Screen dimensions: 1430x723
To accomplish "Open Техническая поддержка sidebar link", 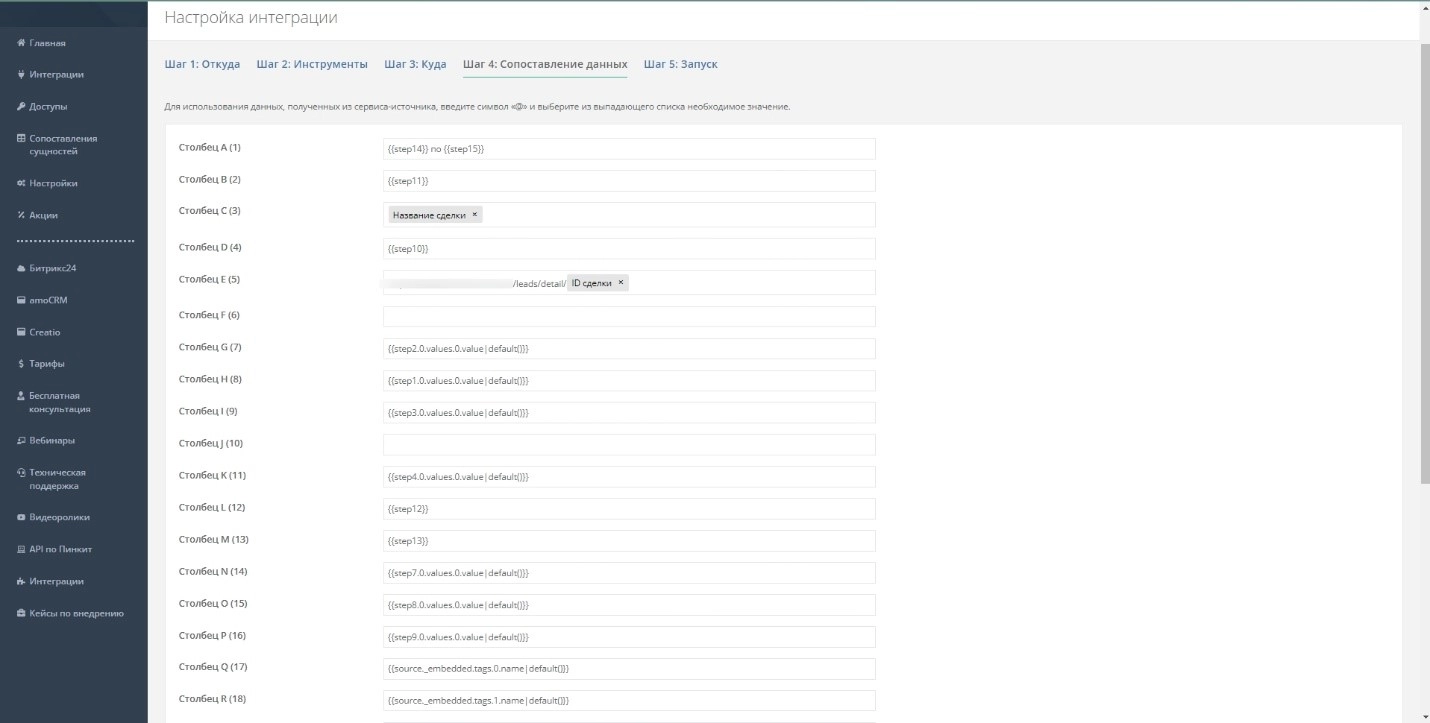I will pos(57,479).
